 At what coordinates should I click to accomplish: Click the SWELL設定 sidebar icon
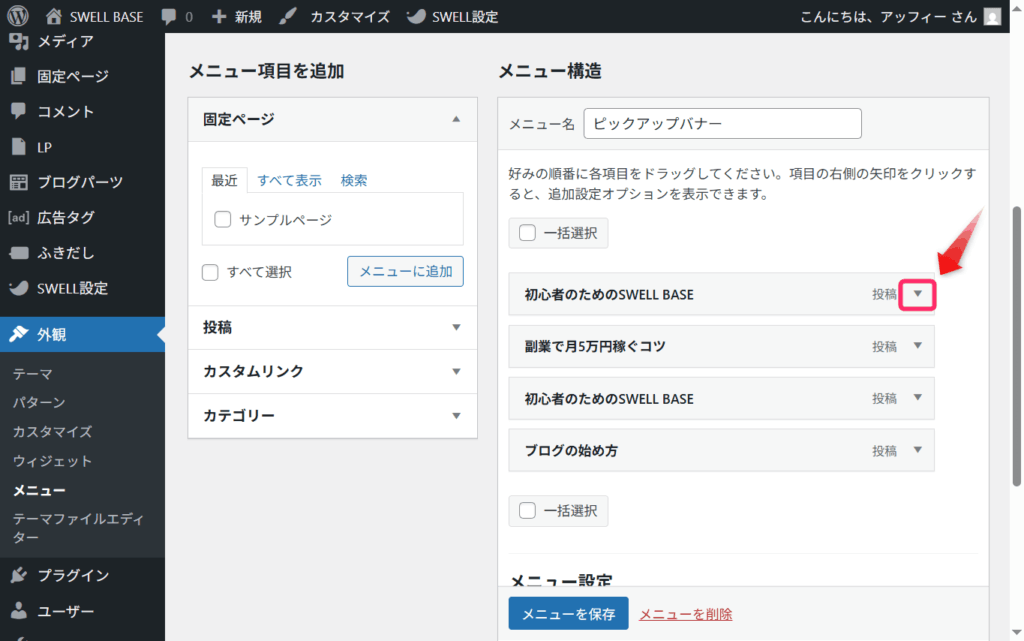19,288
